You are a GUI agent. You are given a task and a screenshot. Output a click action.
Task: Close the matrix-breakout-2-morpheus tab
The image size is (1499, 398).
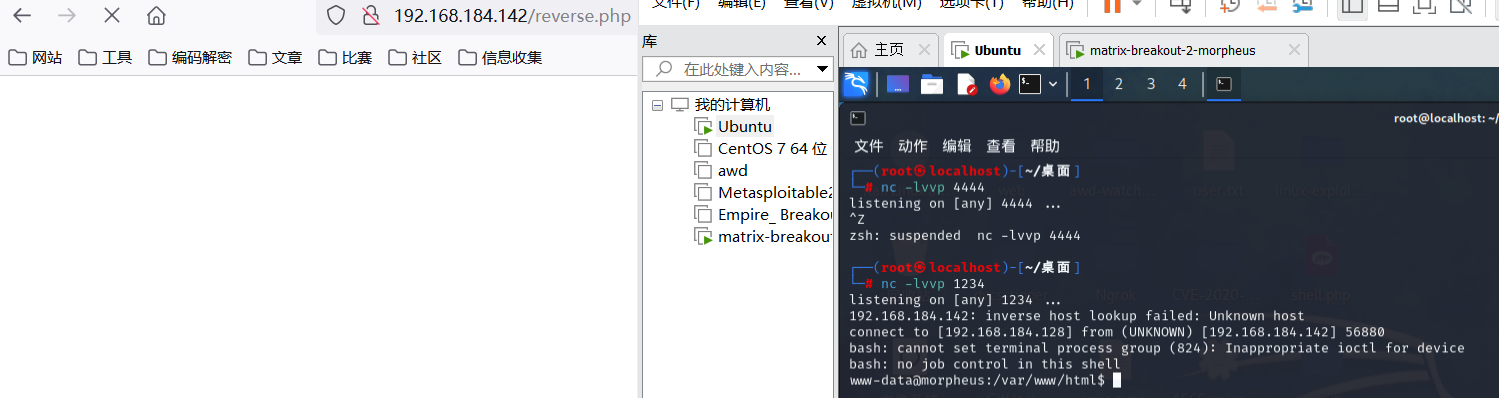point(1295,50)
